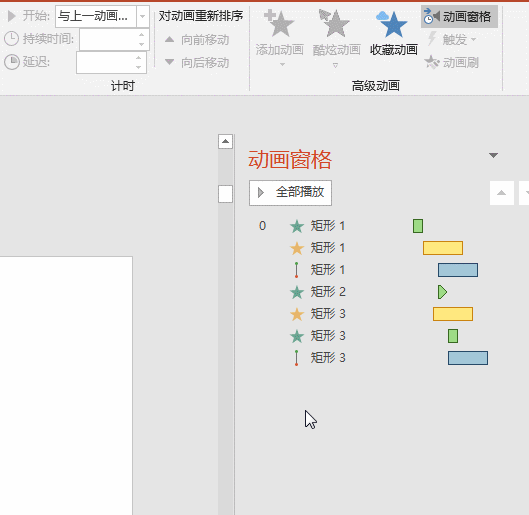The width and height of the screenshot is (529, 515).
Task: Decrease the 延迟 delay stepper
Action: [139, 67]
